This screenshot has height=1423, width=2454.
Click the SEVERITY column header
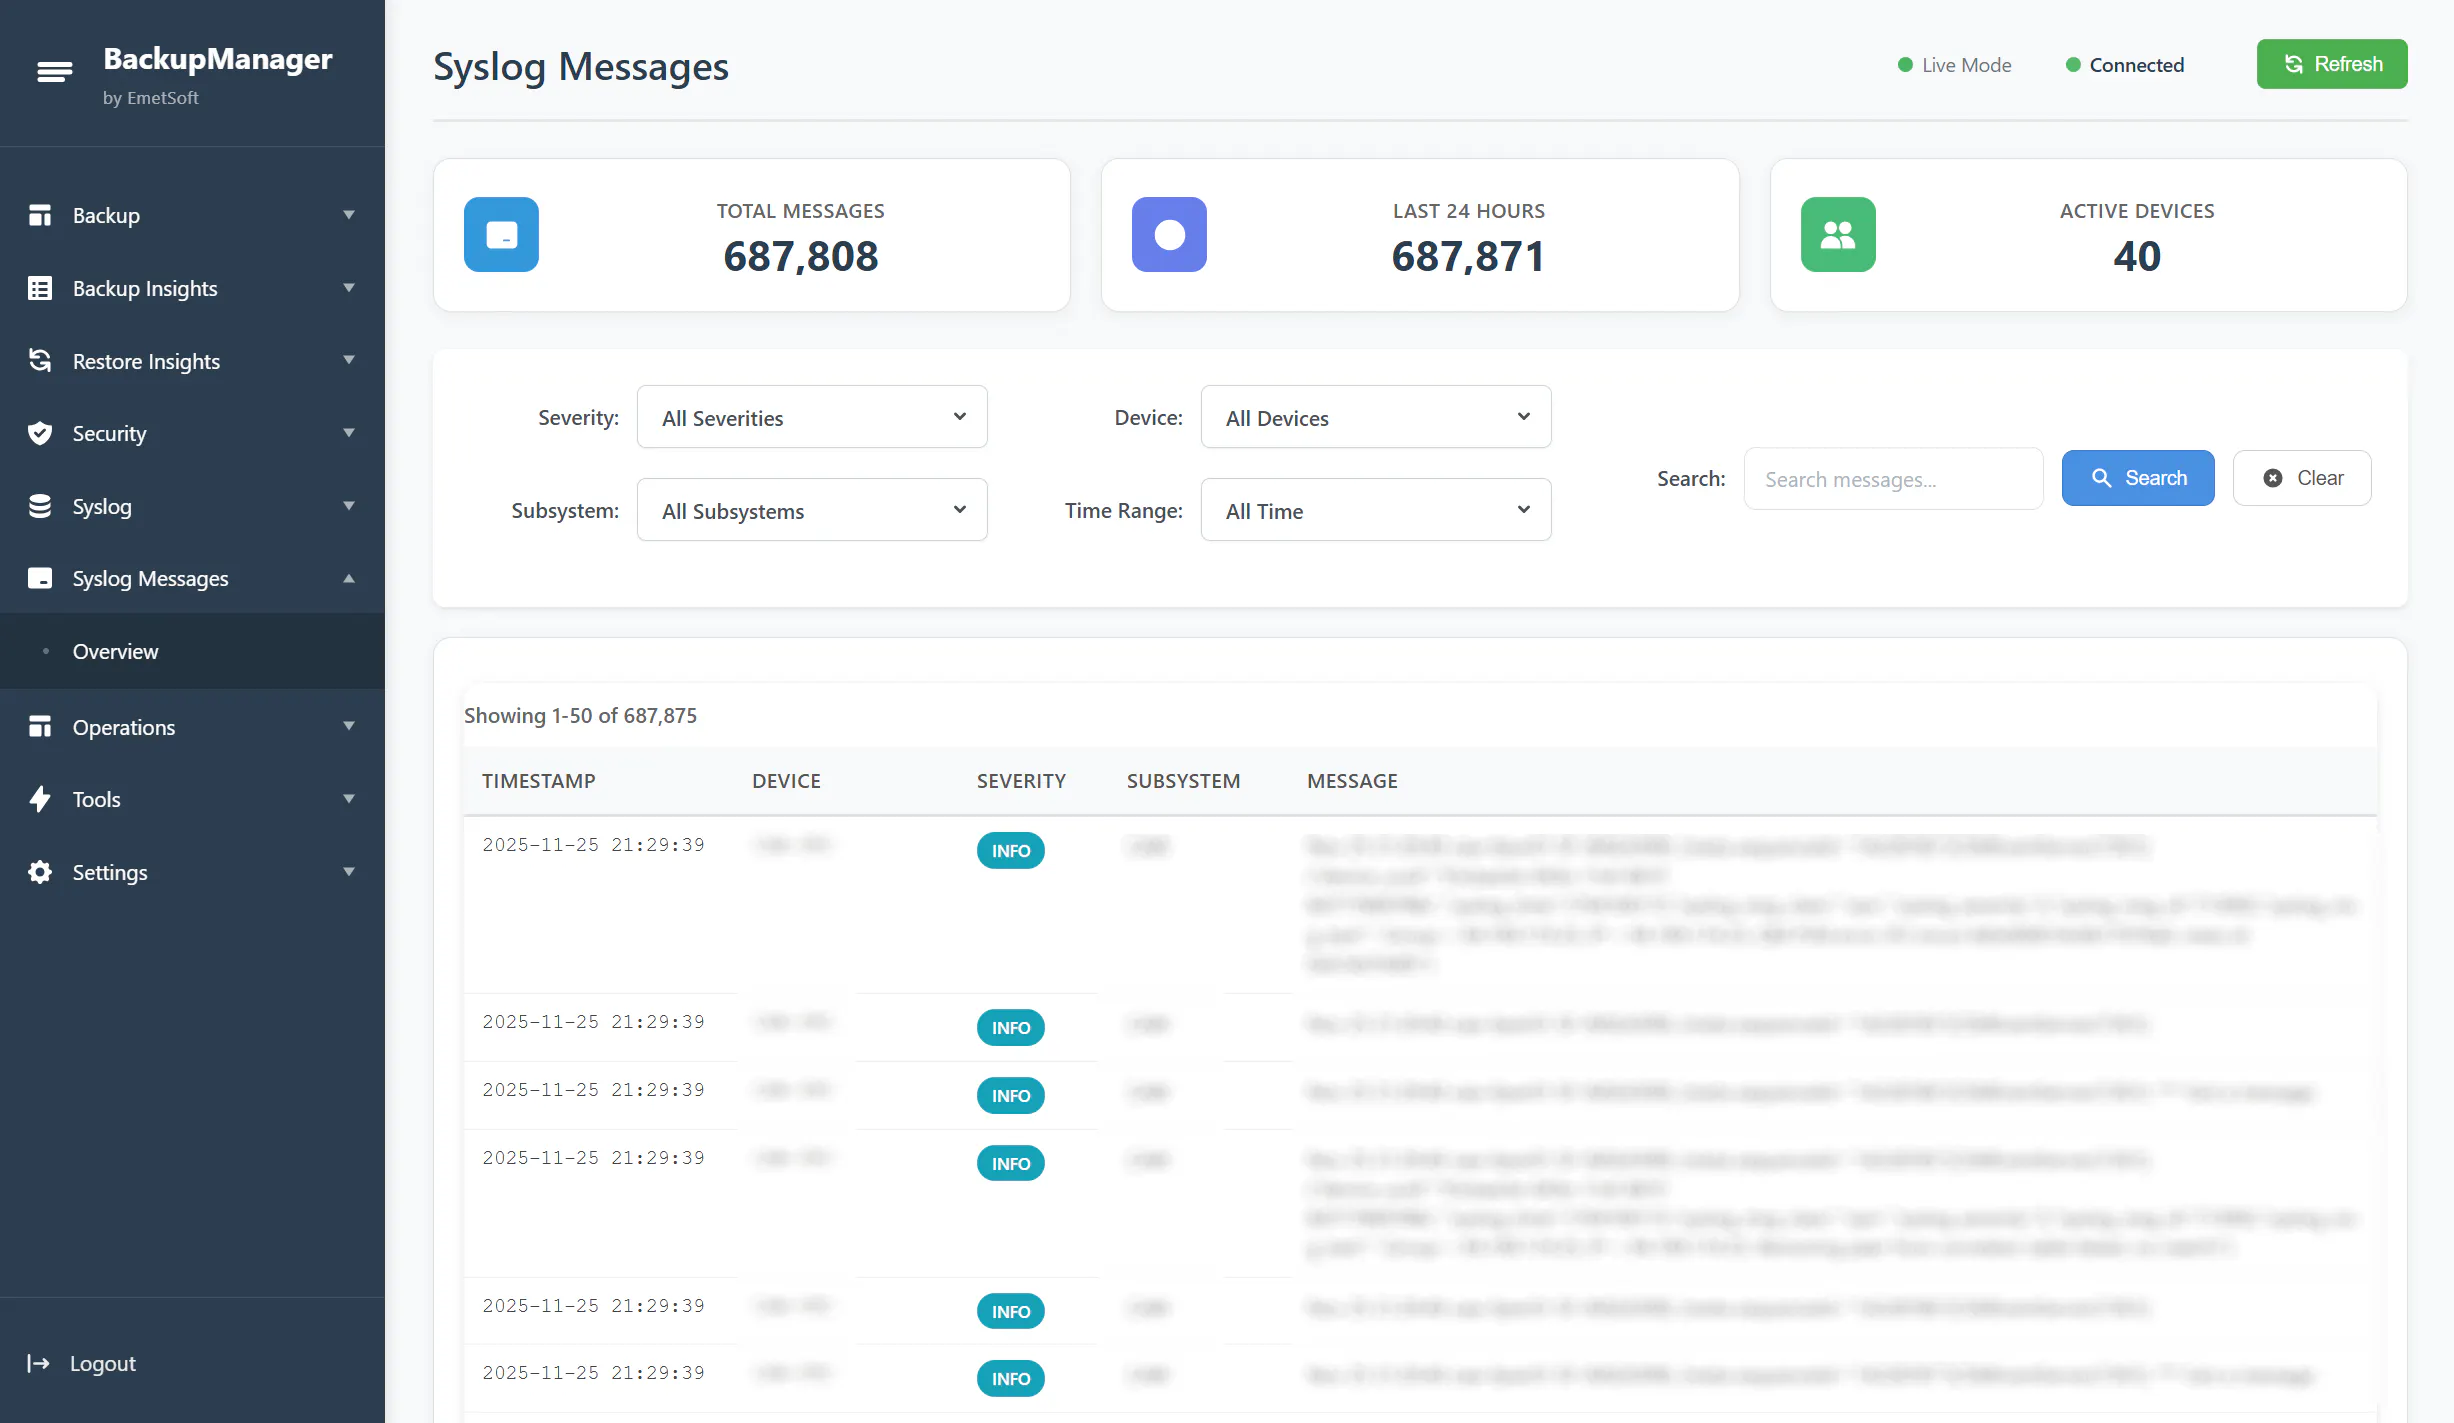(1021, 781)
